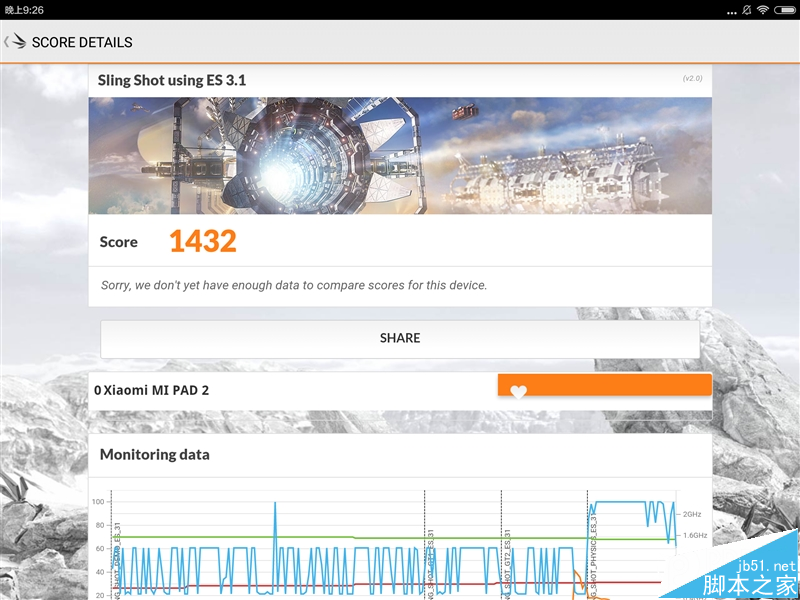The image size is (800, 600).
Task: Tap the 2GHz axis label on chart
Action: pyautogui.click(x=692, y=514)
